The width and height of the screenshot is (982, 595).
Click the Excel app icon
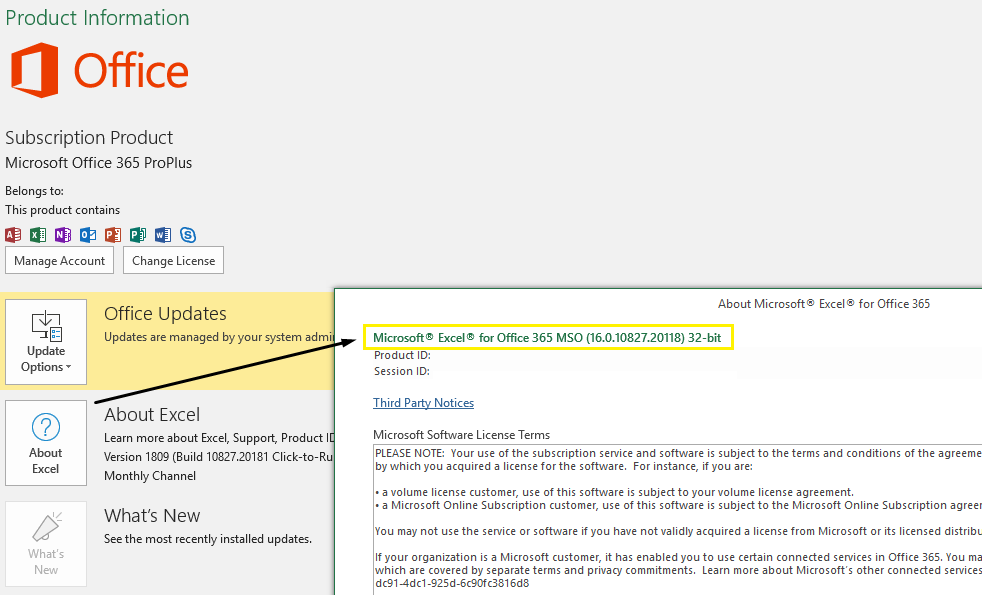[38, 235]
